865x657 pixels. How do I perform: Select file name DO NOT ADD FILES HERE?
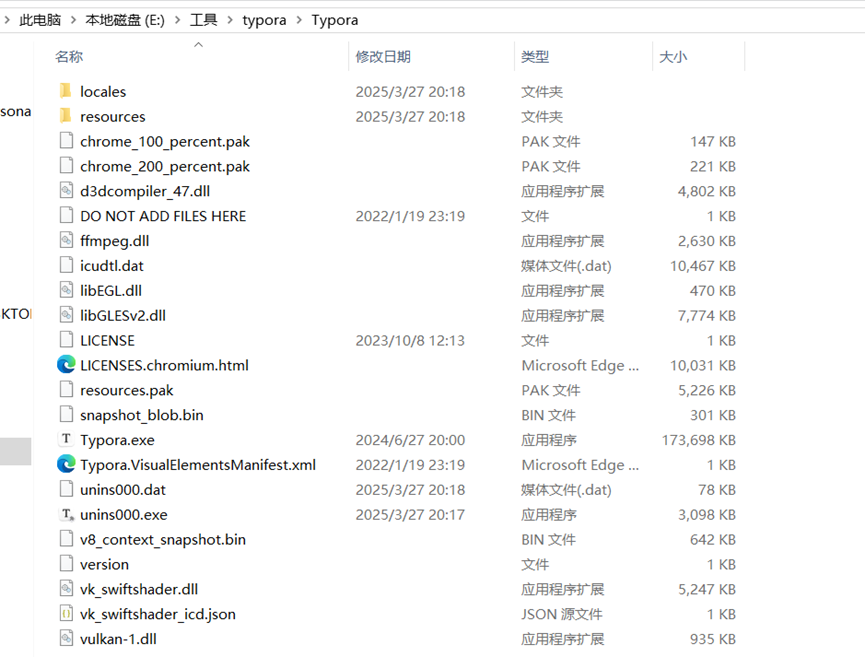tap(163, 216)
